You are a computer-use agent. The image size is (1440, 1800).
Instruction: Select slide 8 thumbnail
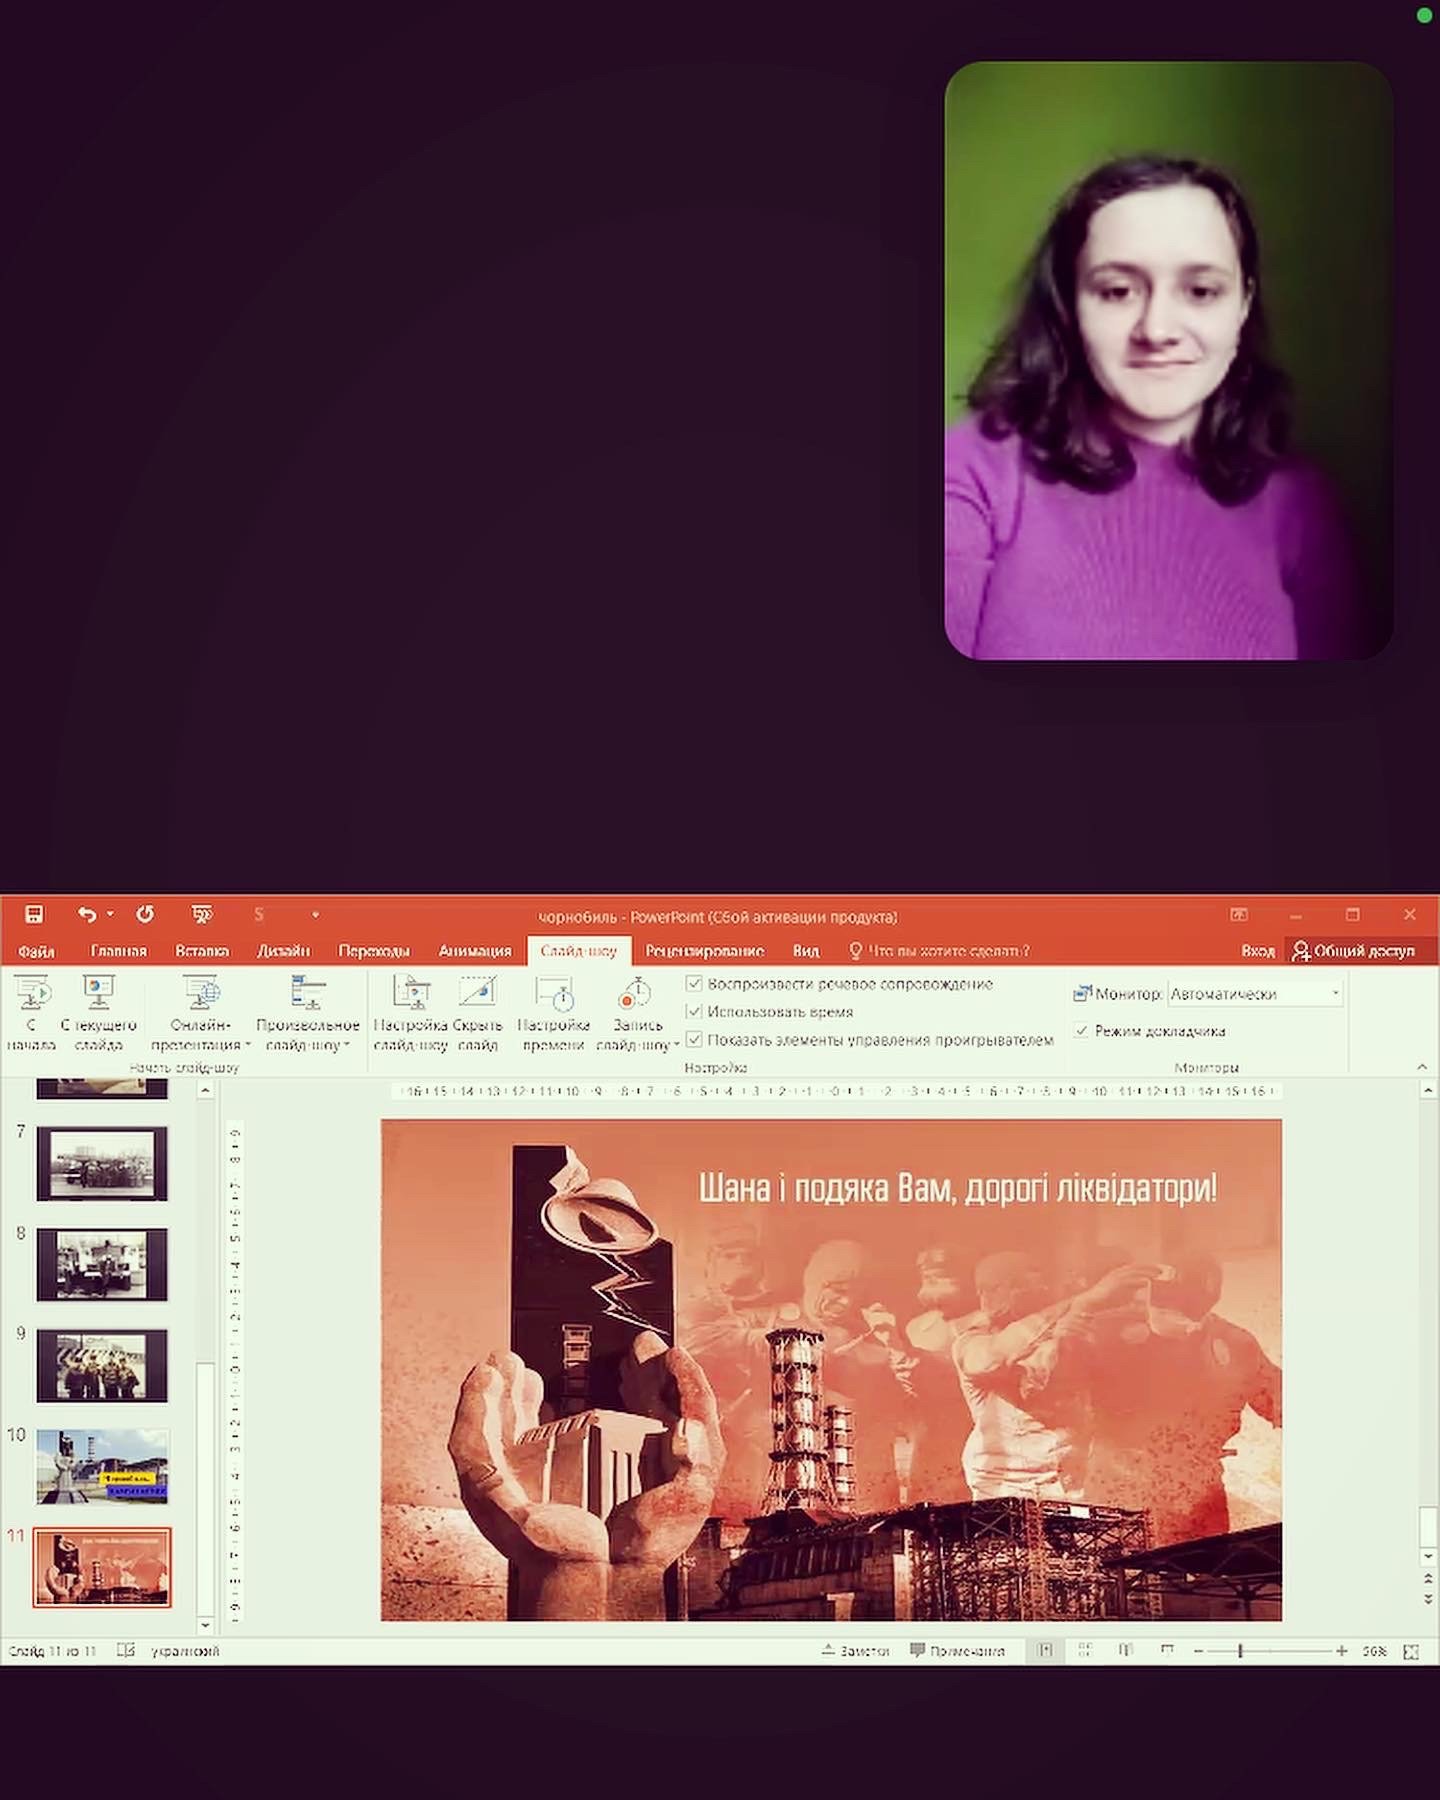point(102,1264)
